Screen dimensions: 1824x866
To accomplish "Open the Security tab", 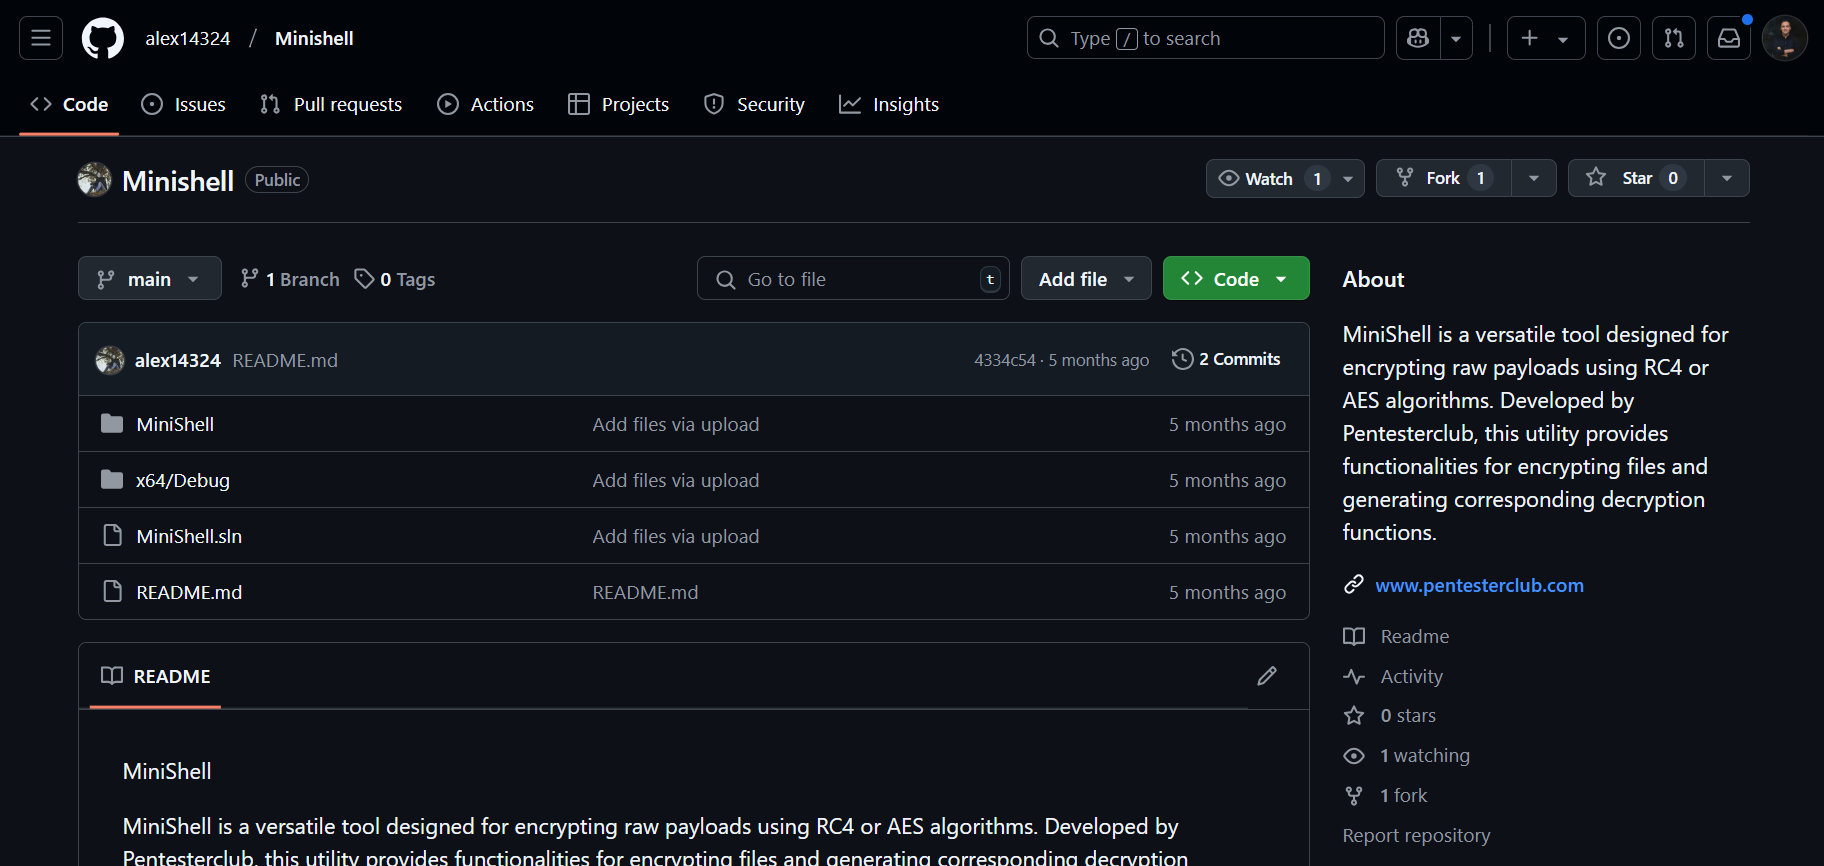I will coord(754,104).
